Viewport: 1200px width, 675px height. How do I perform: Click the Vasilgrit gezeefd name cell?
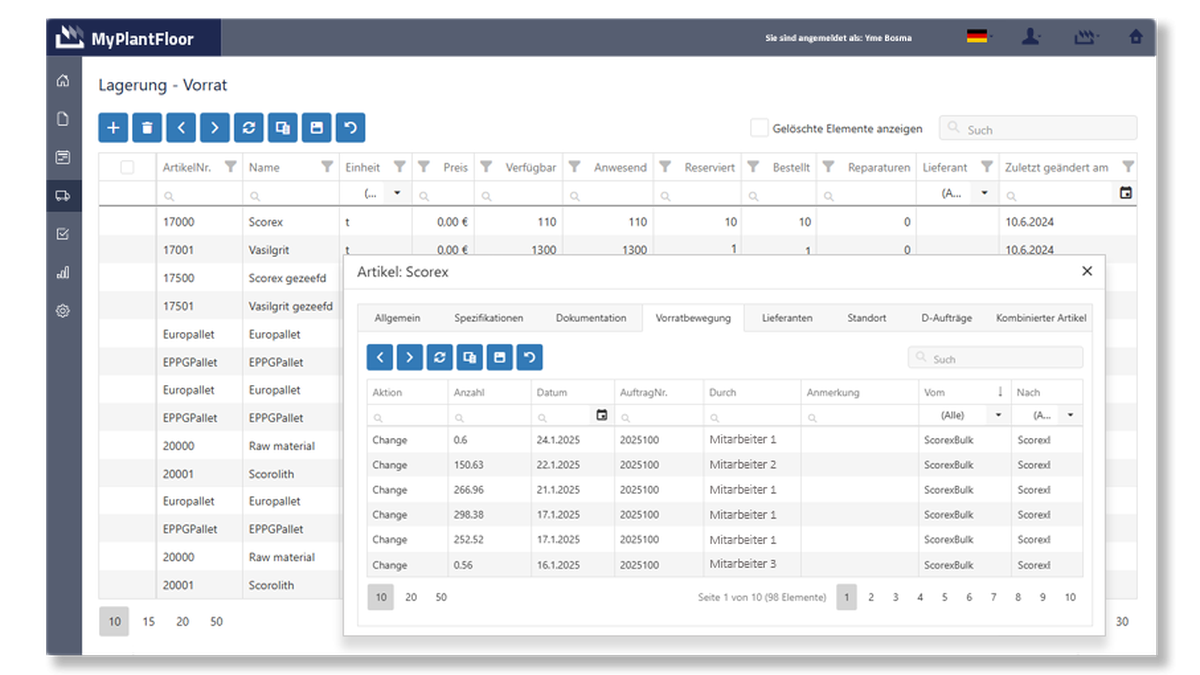[x=290, y=306]
